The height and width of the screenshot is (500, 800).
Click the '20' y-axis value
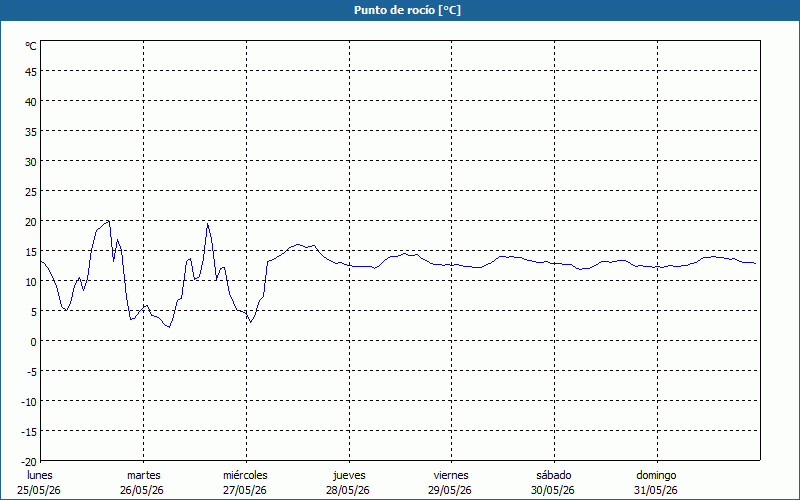(x=31, y=222)
